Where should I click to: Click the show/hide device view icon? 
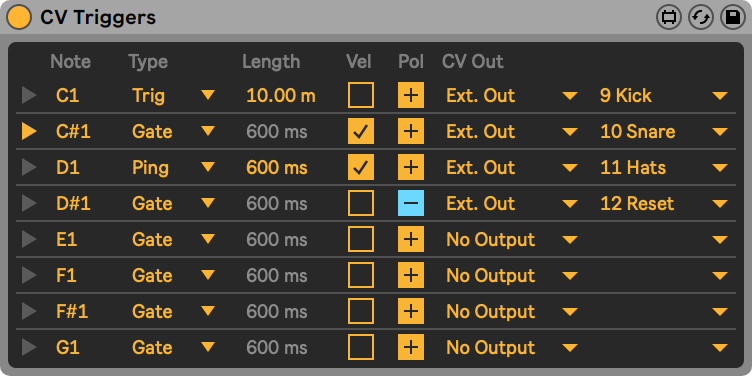point(669,18)
